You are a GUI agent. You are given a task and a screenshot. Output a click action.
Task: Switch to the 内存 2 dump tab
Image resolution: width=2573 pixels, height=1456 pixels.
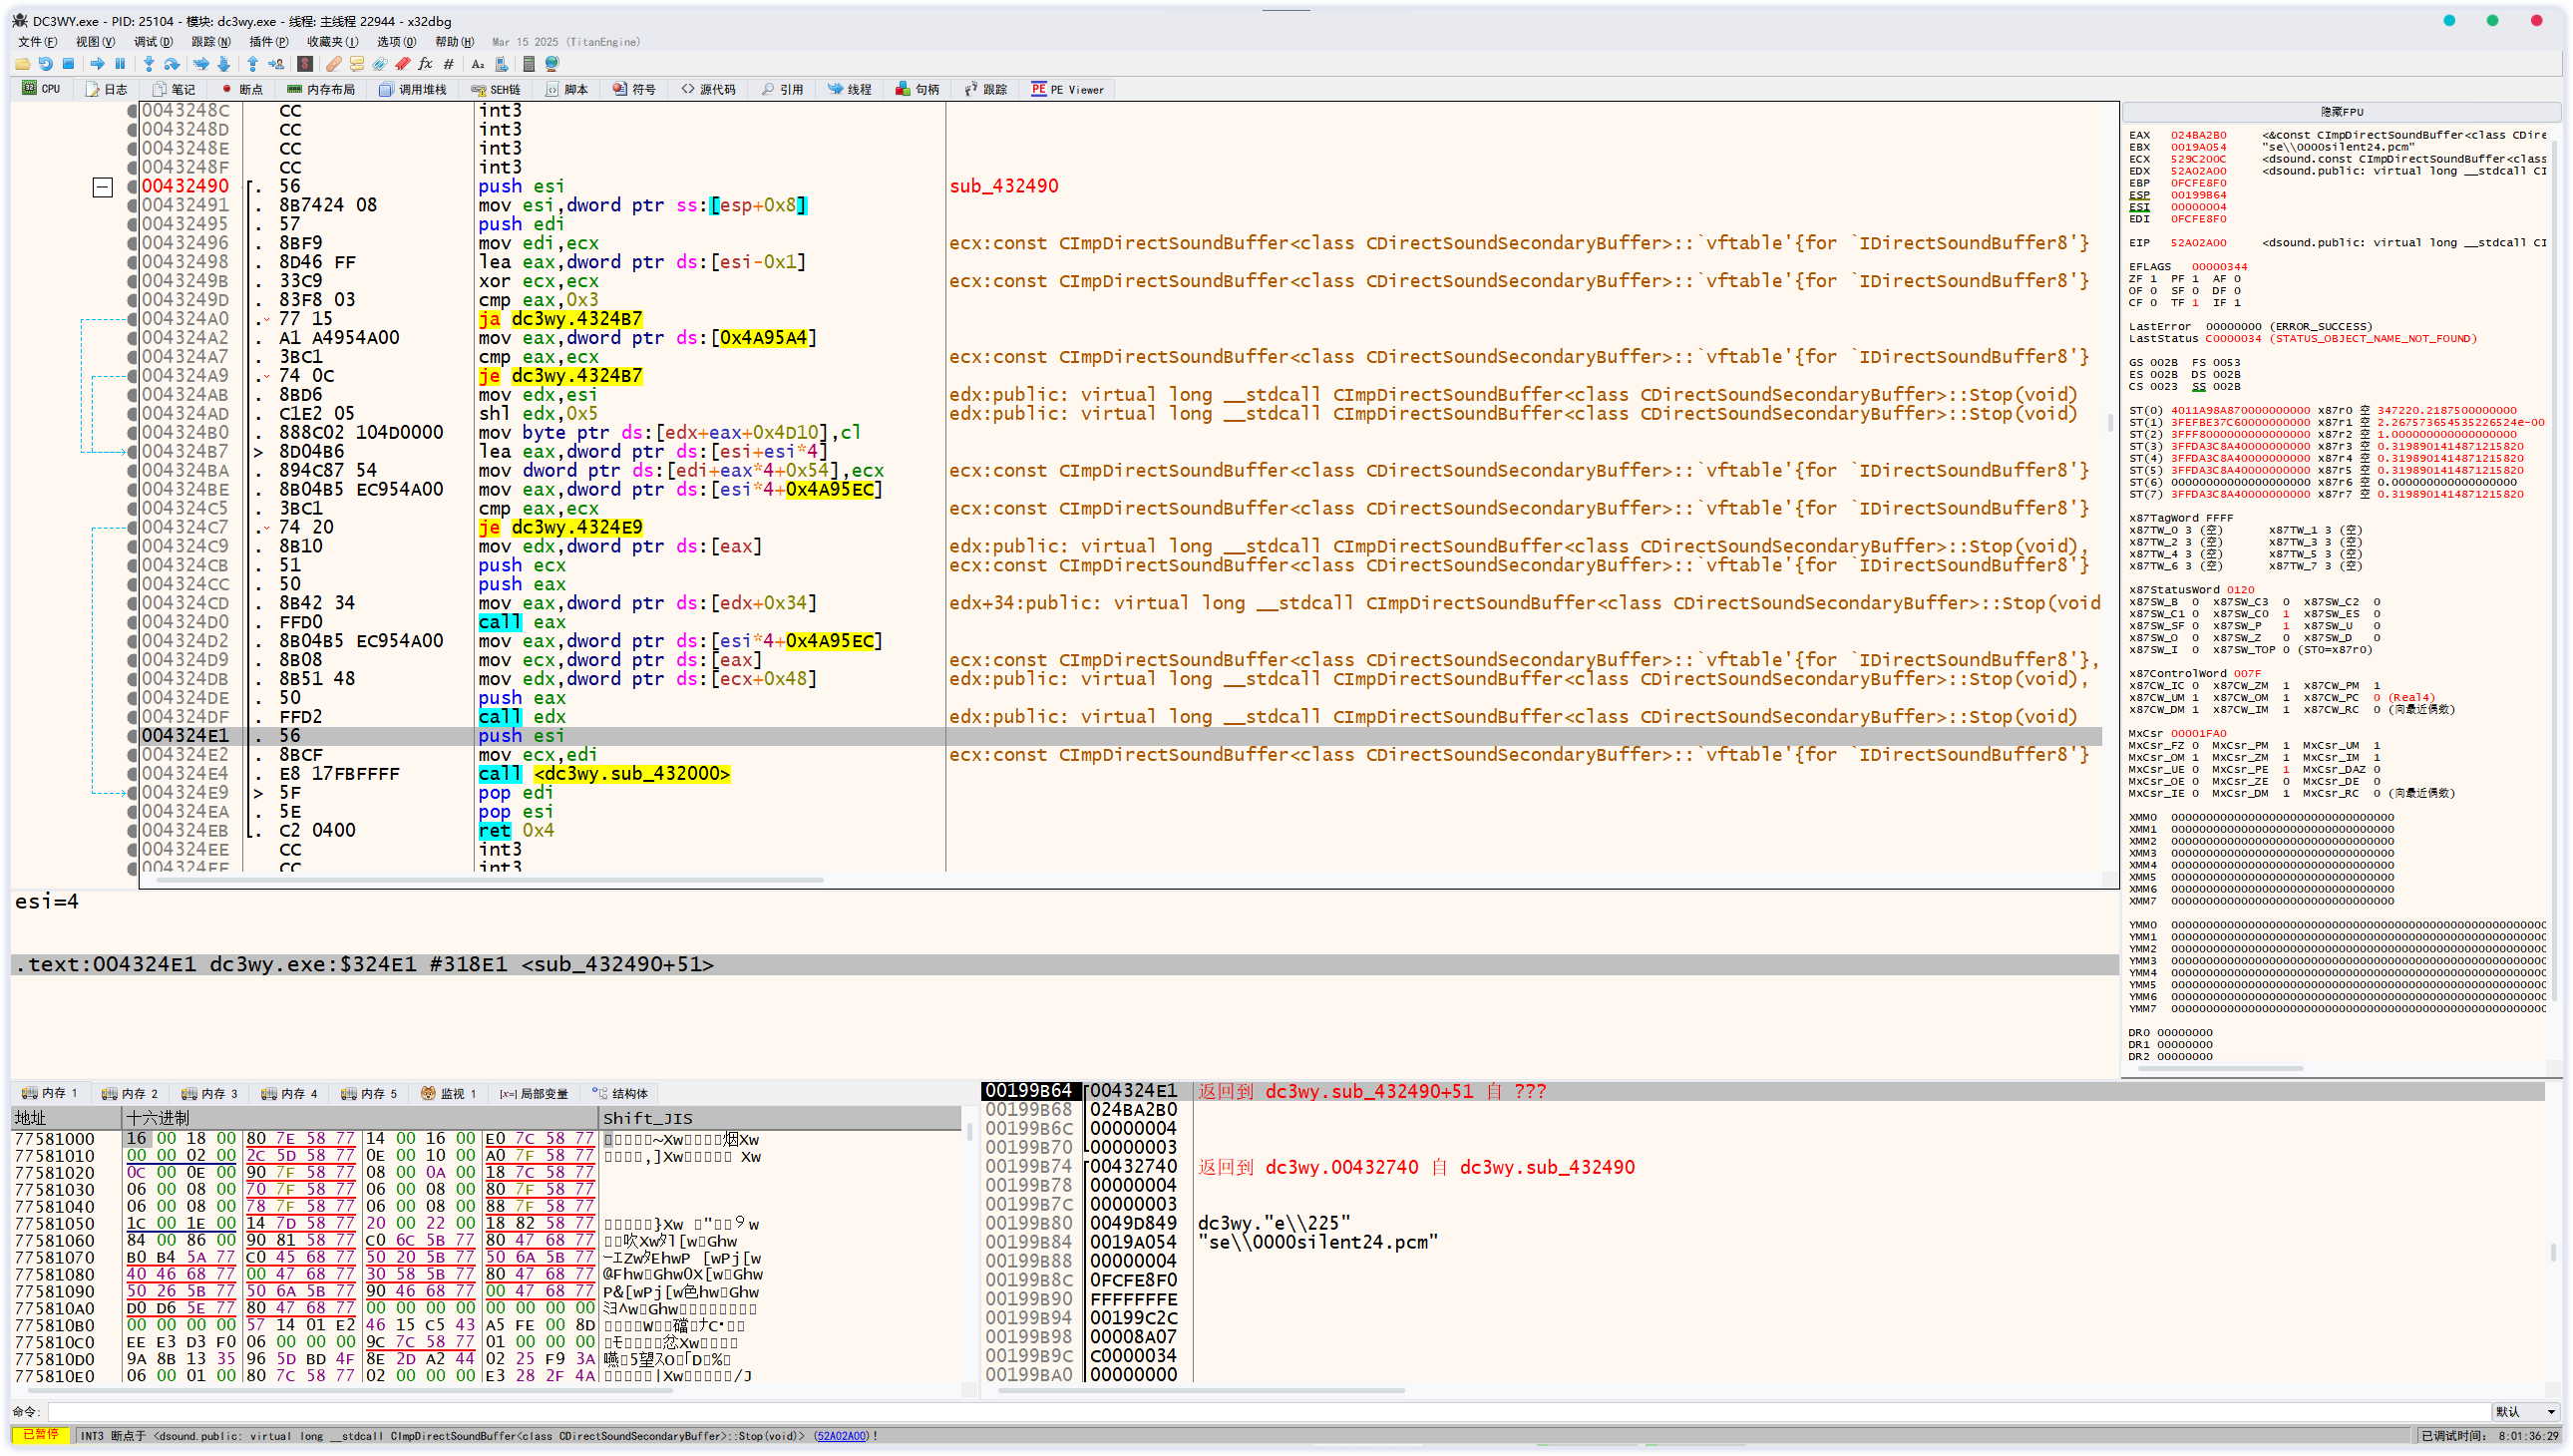click(x=131, y=1094)
